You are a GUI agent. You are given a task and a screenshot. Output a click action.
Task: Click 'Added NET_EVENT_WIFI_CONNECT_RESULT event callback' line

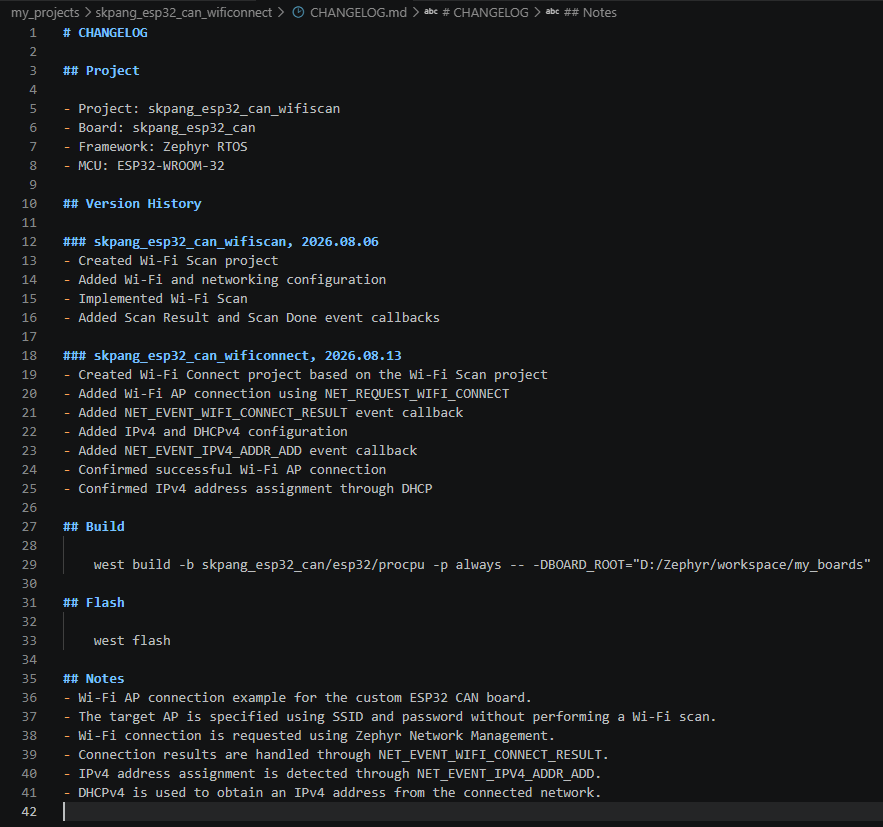click(x=263, y=413)
